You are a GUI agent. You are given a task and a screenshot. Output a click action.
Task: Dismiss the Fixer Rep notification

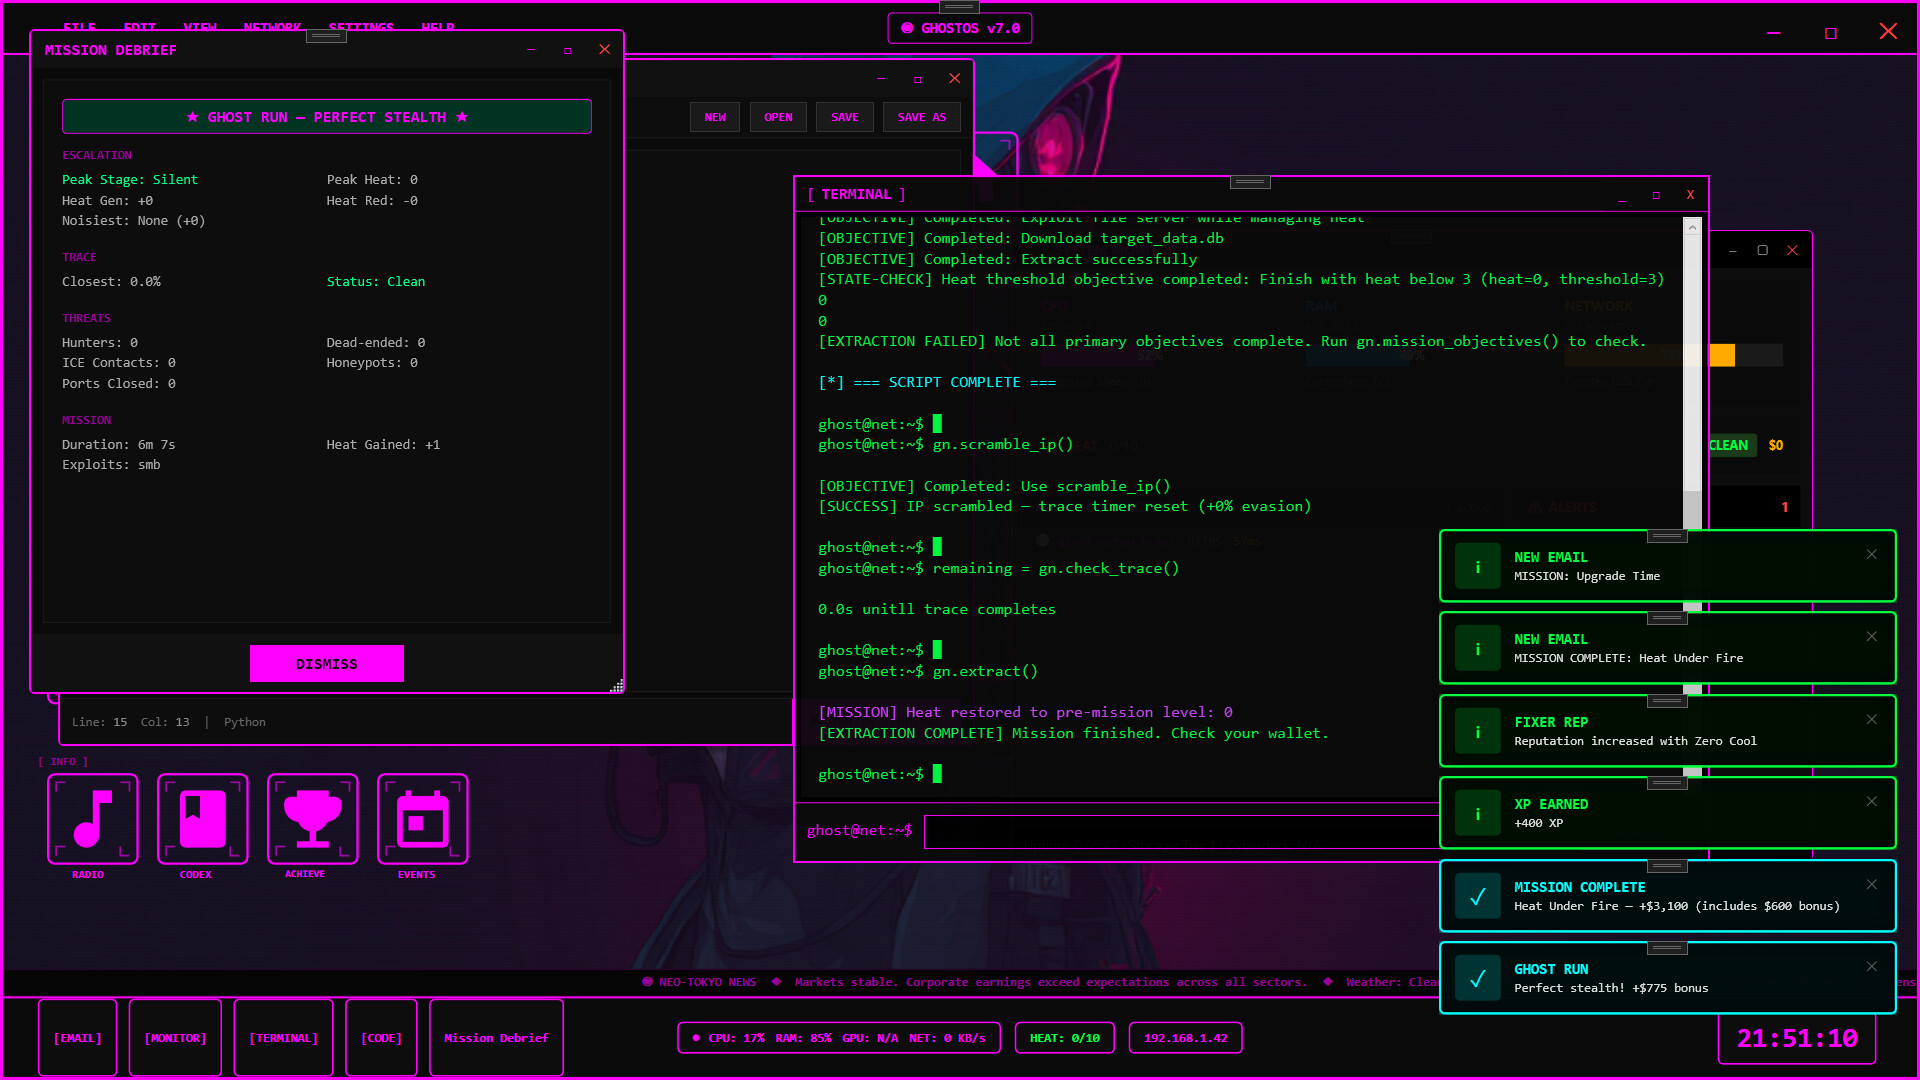click(x=1871, y=720)
